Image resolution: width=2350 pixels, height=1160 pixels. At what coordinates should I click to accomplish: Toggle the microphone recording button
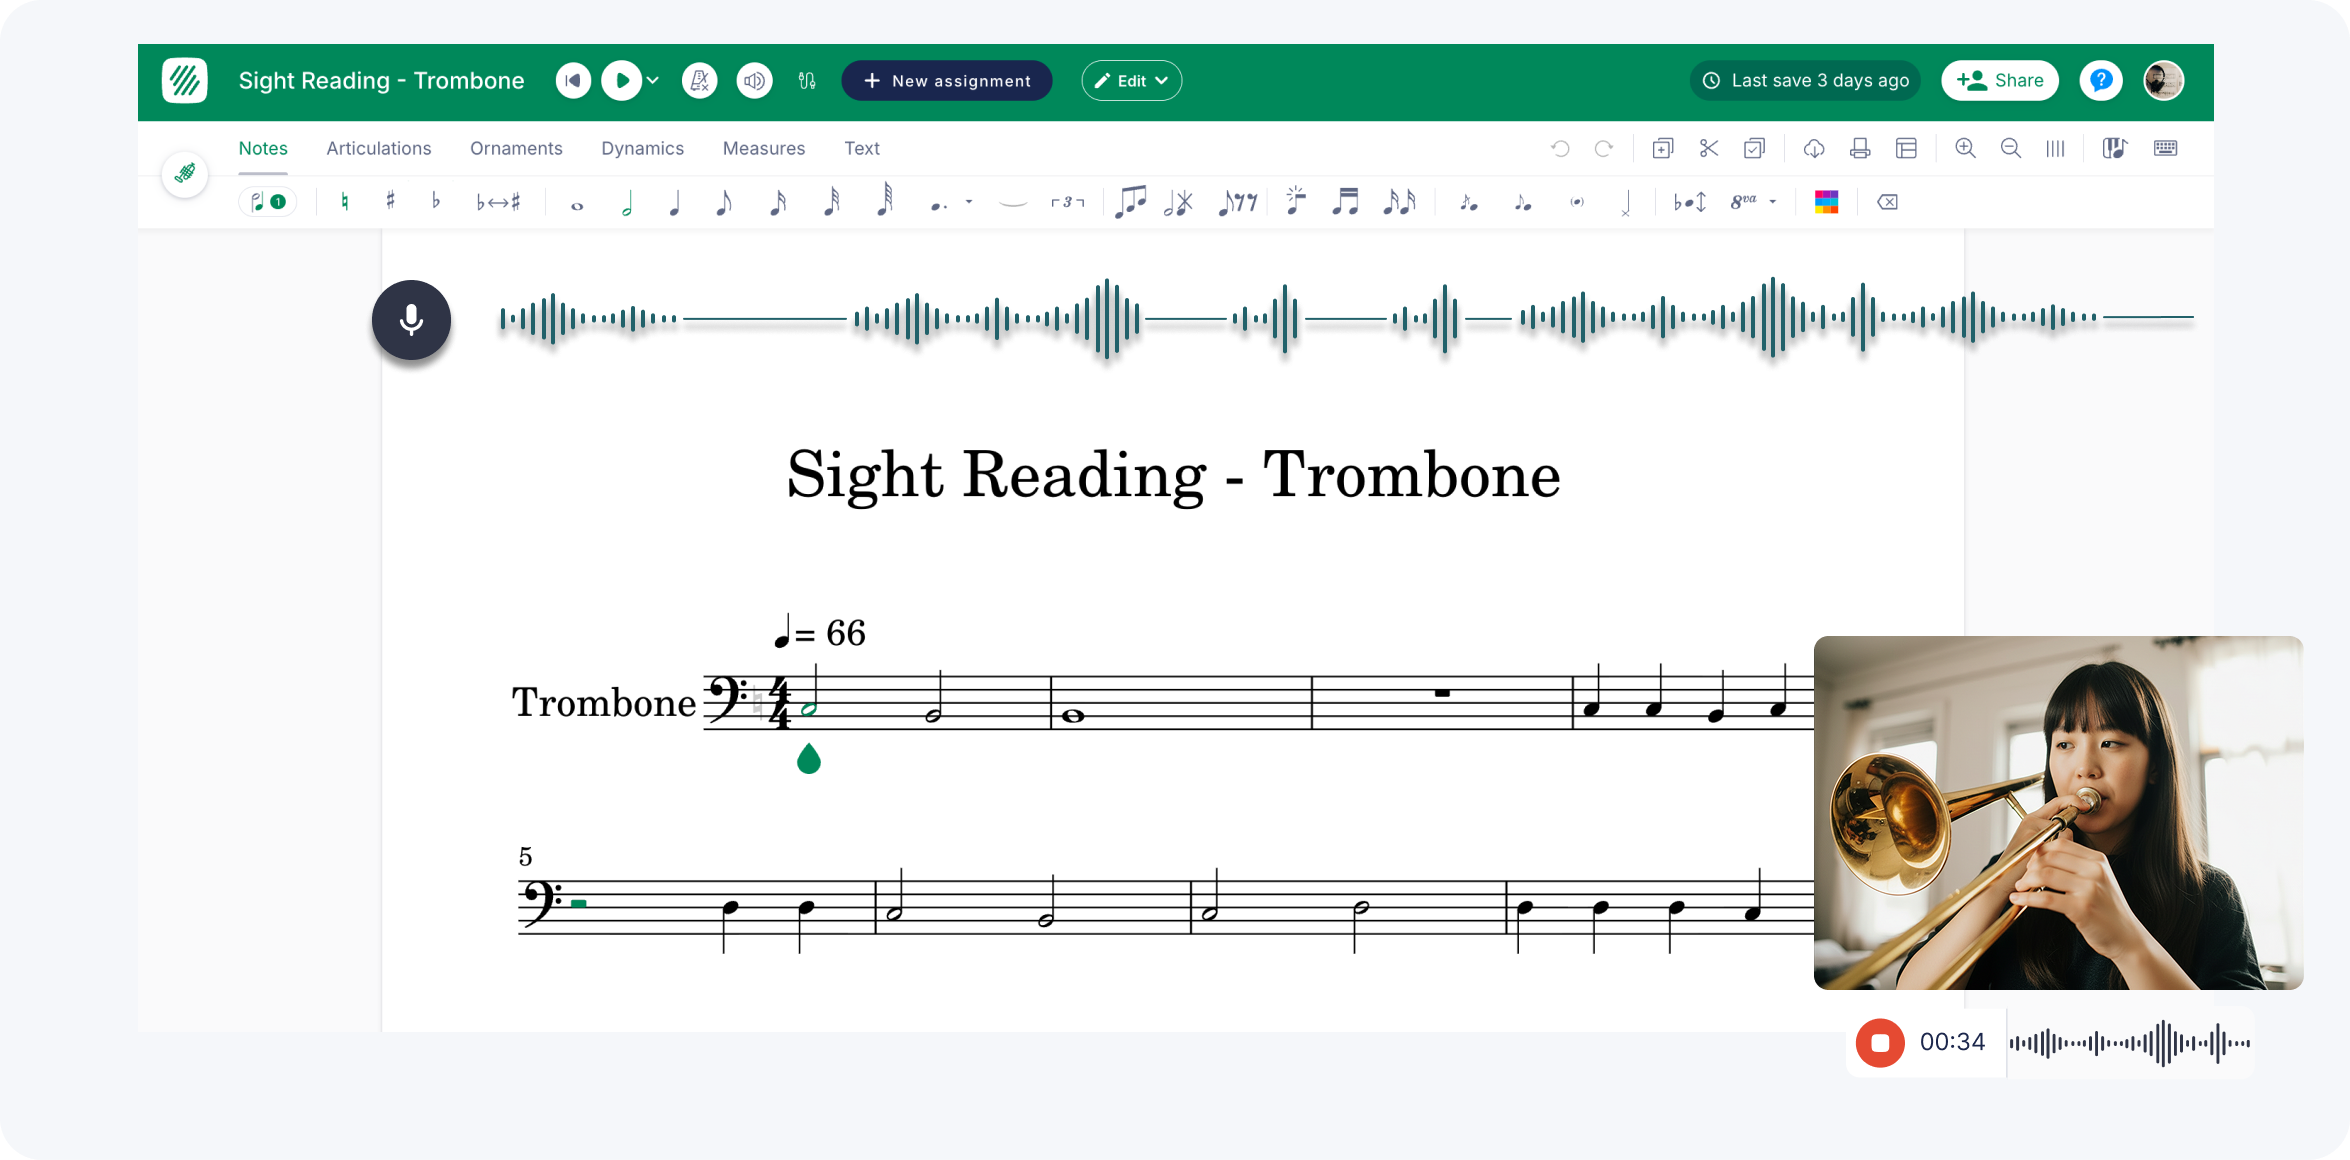411,320
